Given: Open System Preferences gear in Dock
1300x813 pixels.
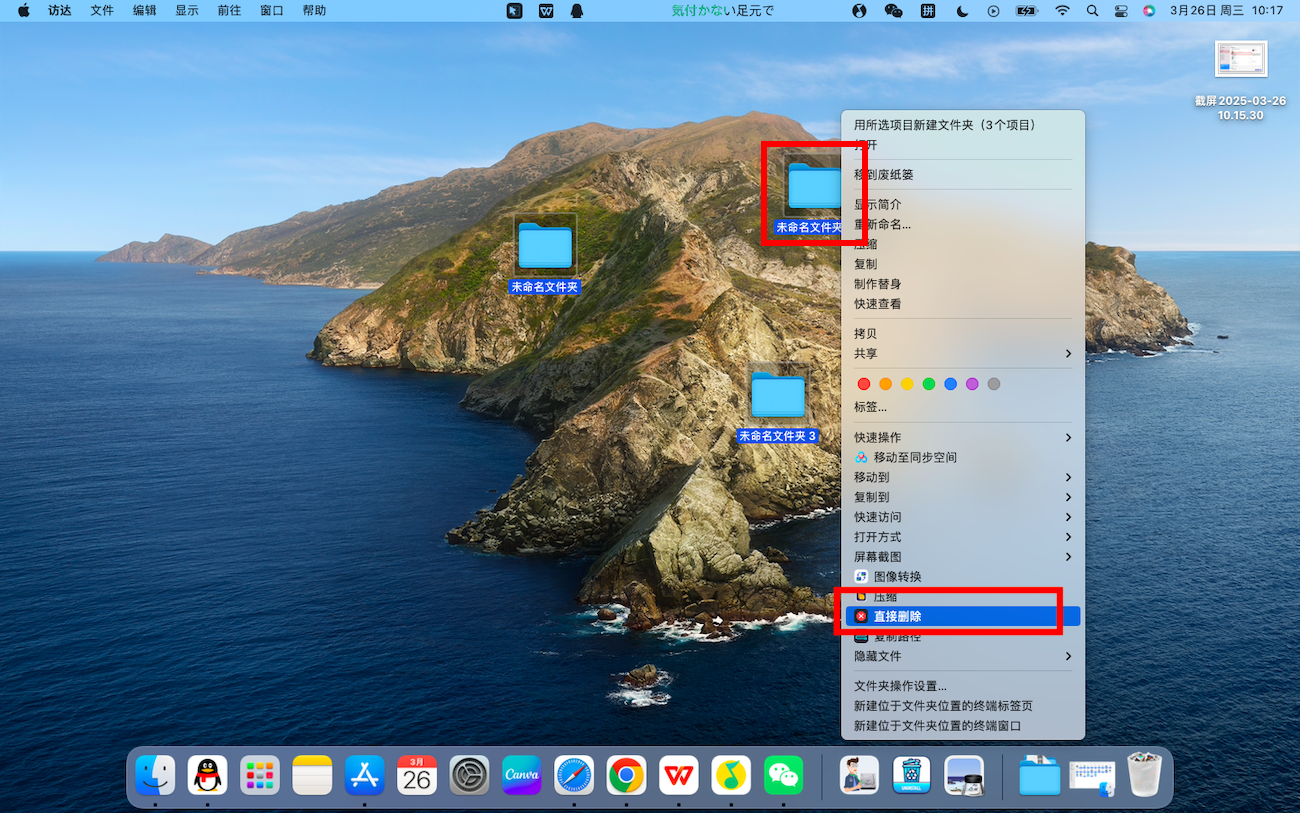Looking at the screenshot, I should [x=469, y=775].
